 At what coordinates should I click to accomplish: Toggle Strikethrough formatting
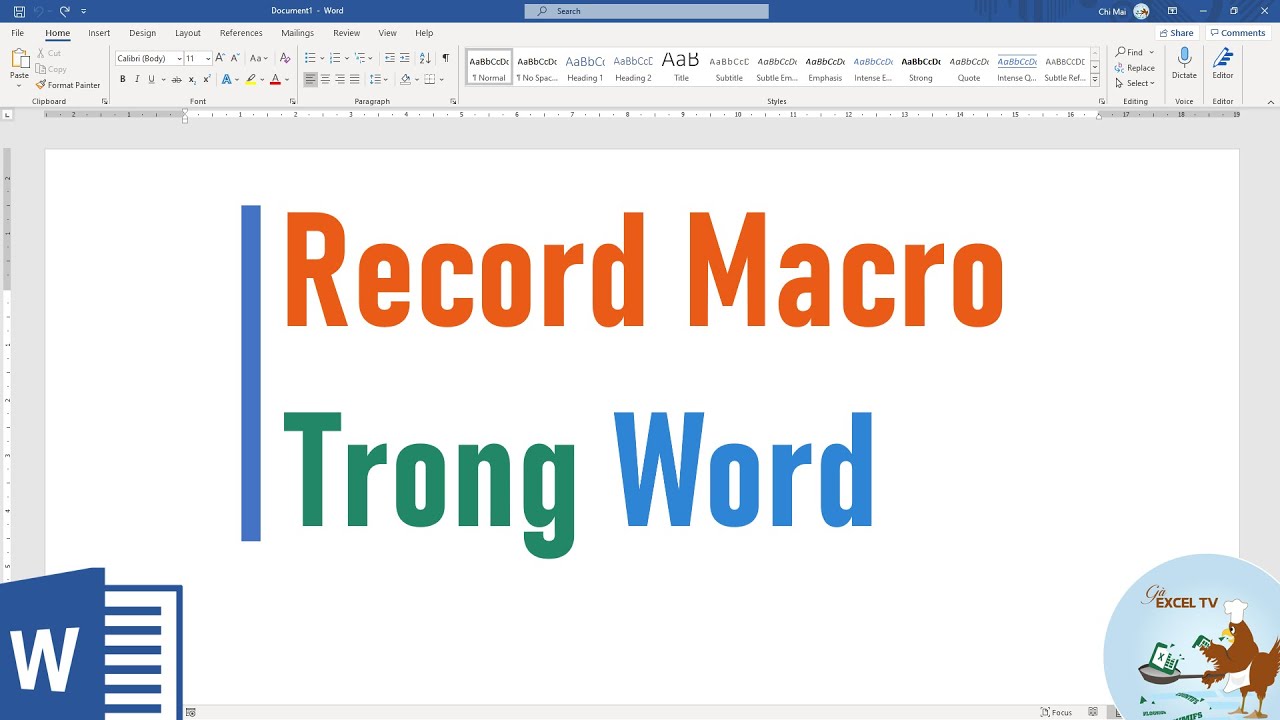pos(177,79)
